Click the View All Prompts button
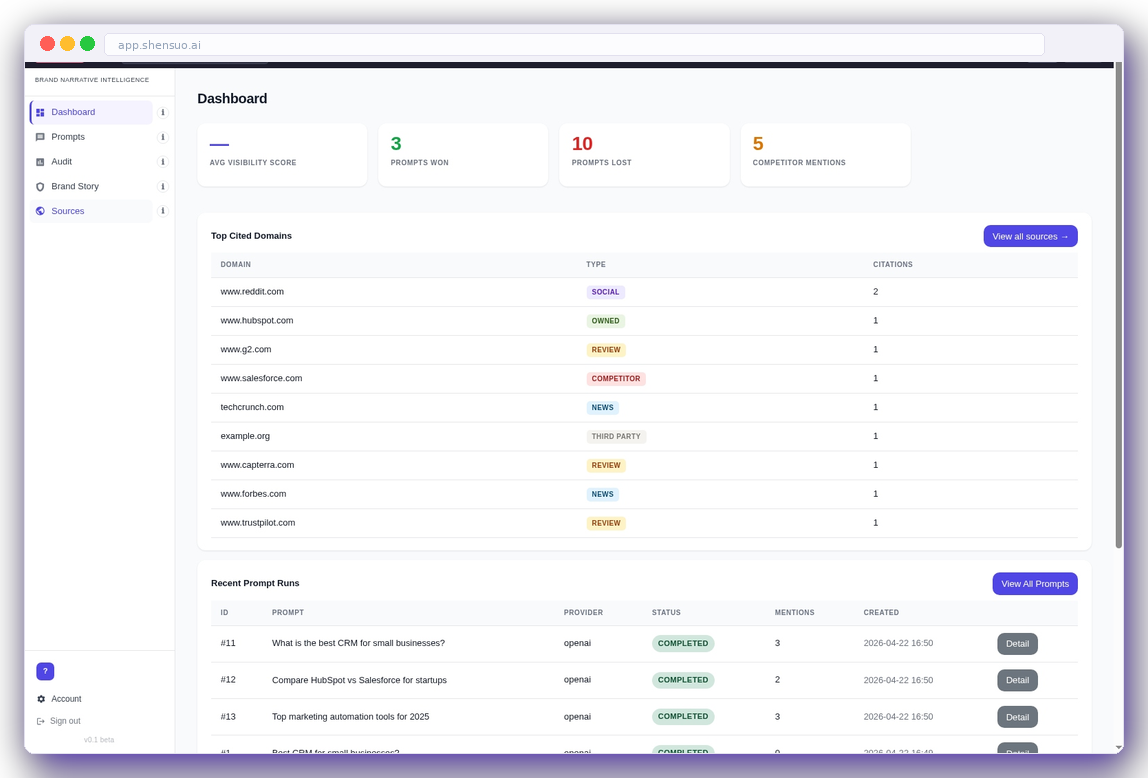This screenshot has height=778, width=1148. tap(1035, 583)
